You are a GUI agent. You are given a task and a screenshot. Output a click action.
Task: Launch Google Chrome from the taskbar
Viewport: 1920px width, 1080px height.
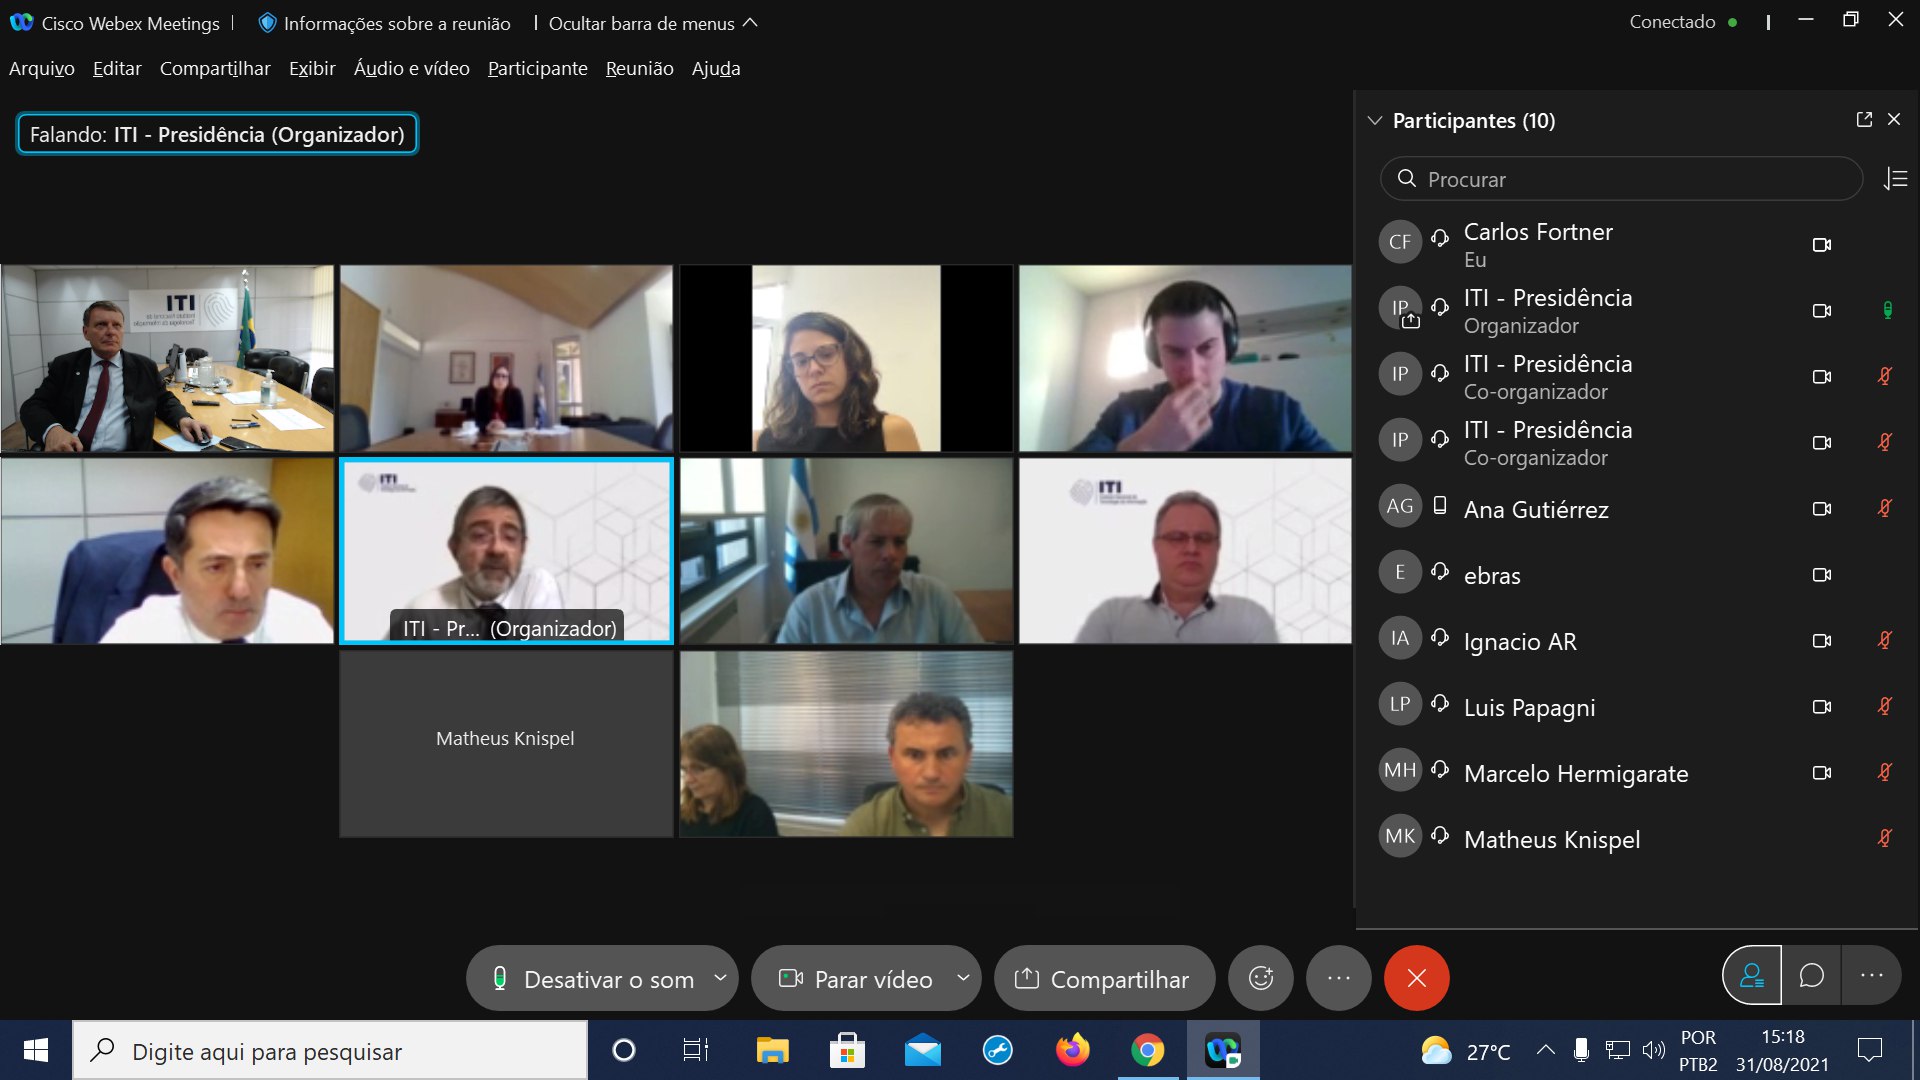1147,1051
